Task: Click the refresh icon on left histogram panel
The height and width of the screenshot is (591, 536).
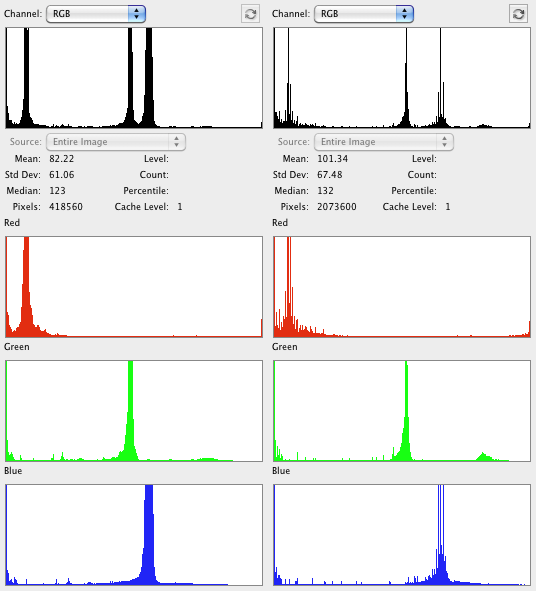Action: click(250, 14)
